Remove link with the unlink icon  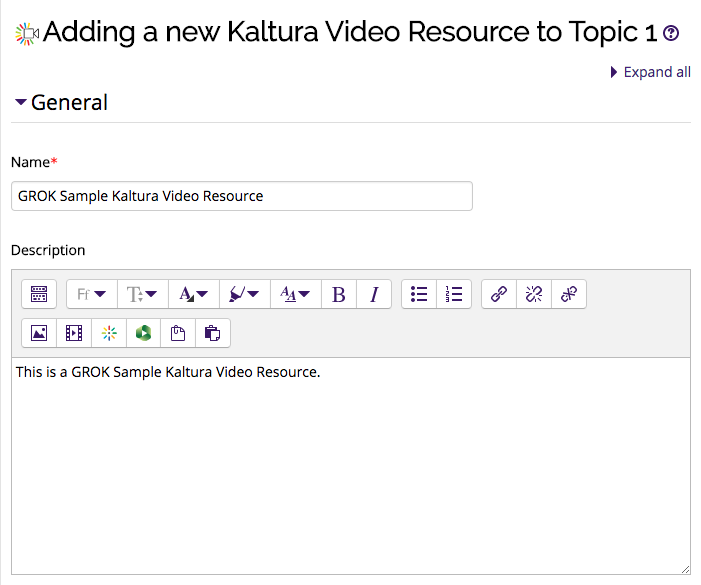[x=534, y=294]
